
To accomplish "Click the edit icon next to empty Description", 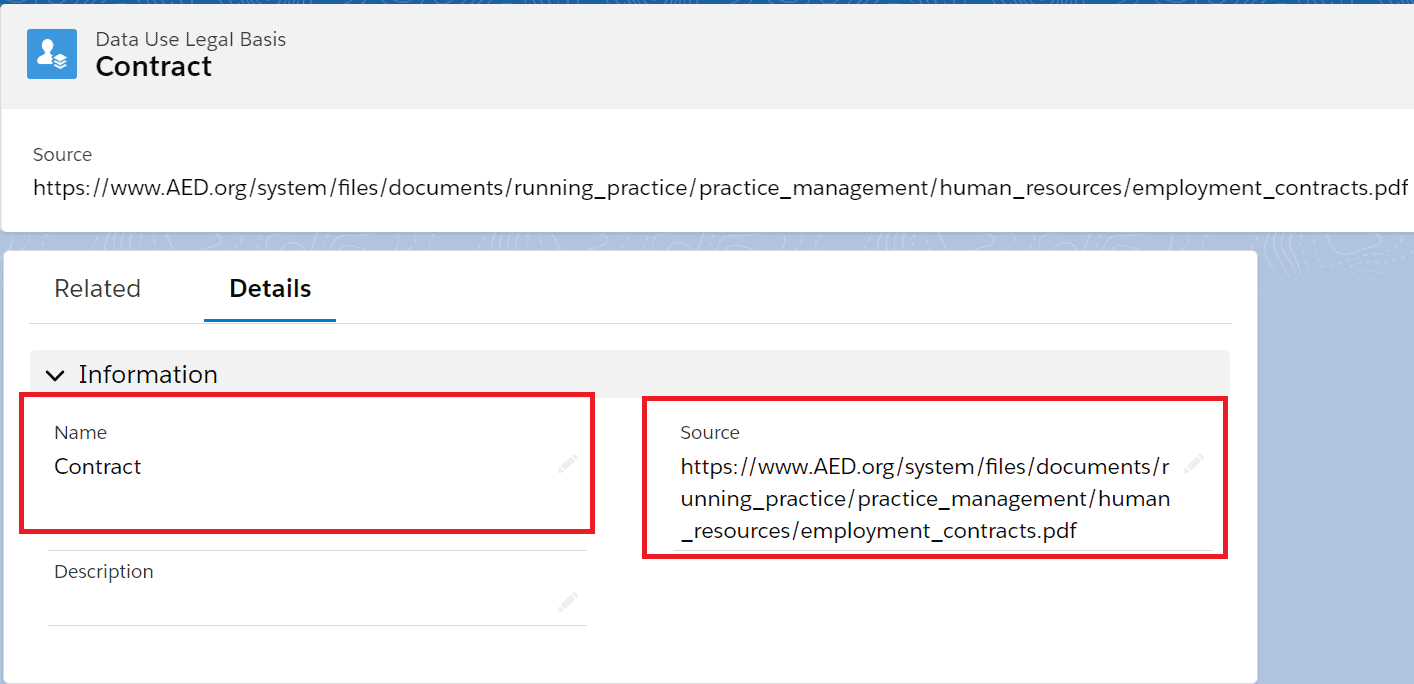I will (567, 602).
